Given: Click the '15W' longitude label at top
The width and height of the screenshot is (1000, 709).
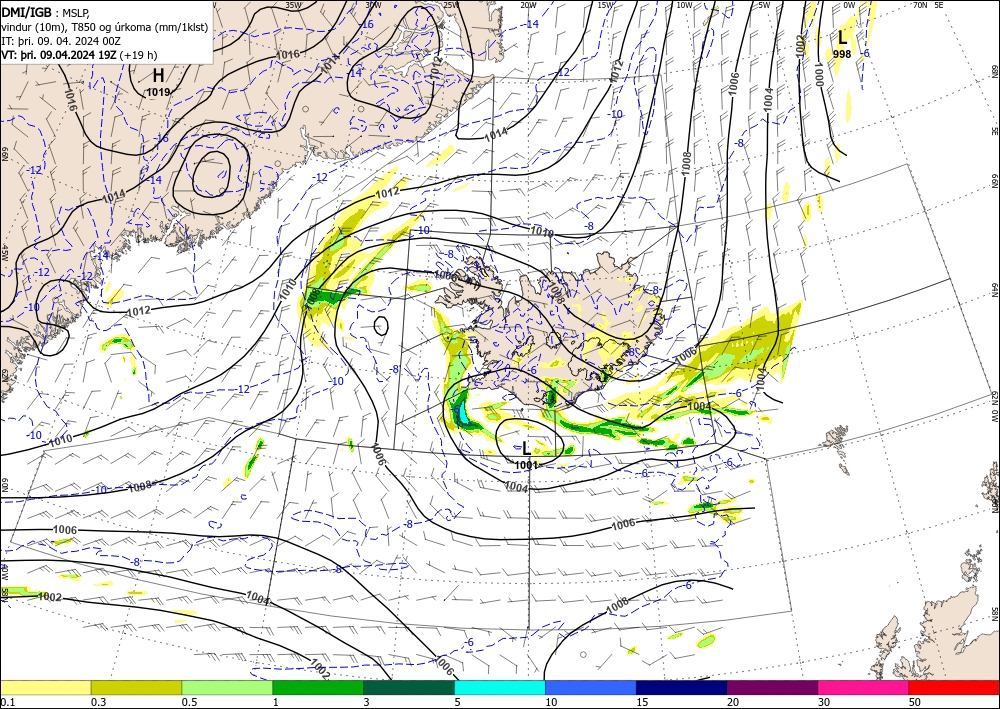Looking at the screenshot, I should (x=606, y=5).
